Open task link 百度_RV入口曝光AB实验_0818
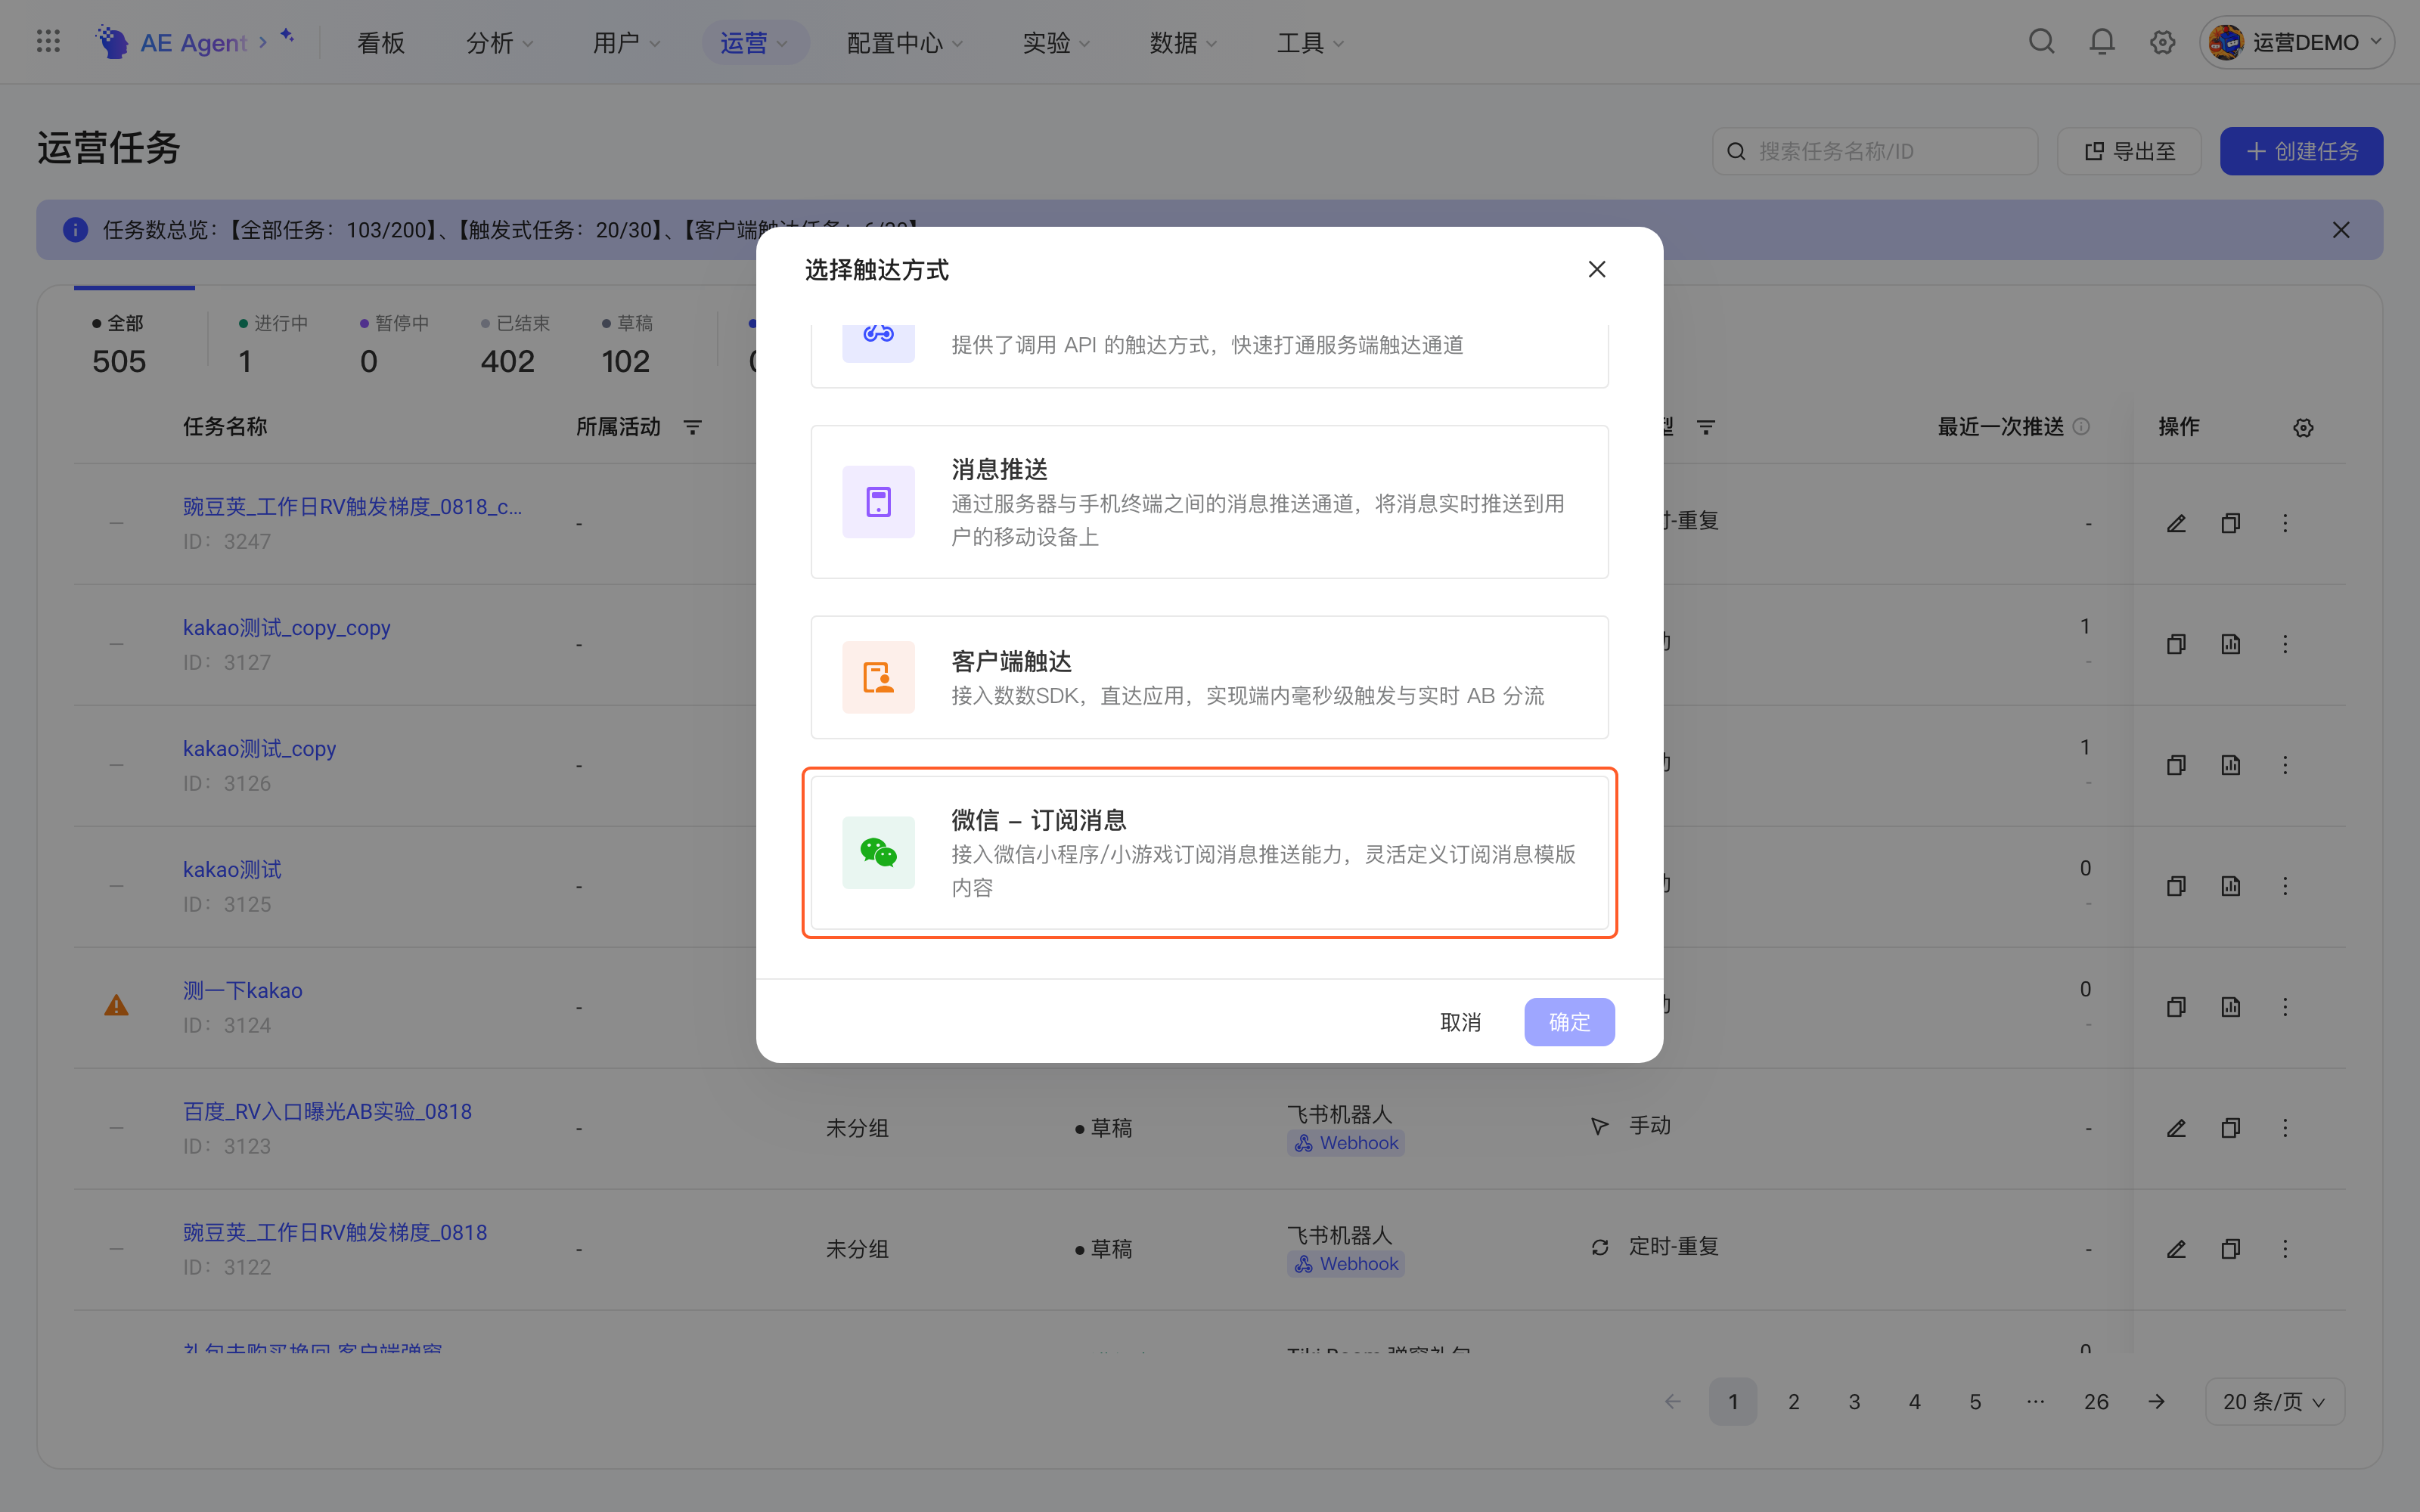The image size is (2420, 1512). tap(327, 1111)
